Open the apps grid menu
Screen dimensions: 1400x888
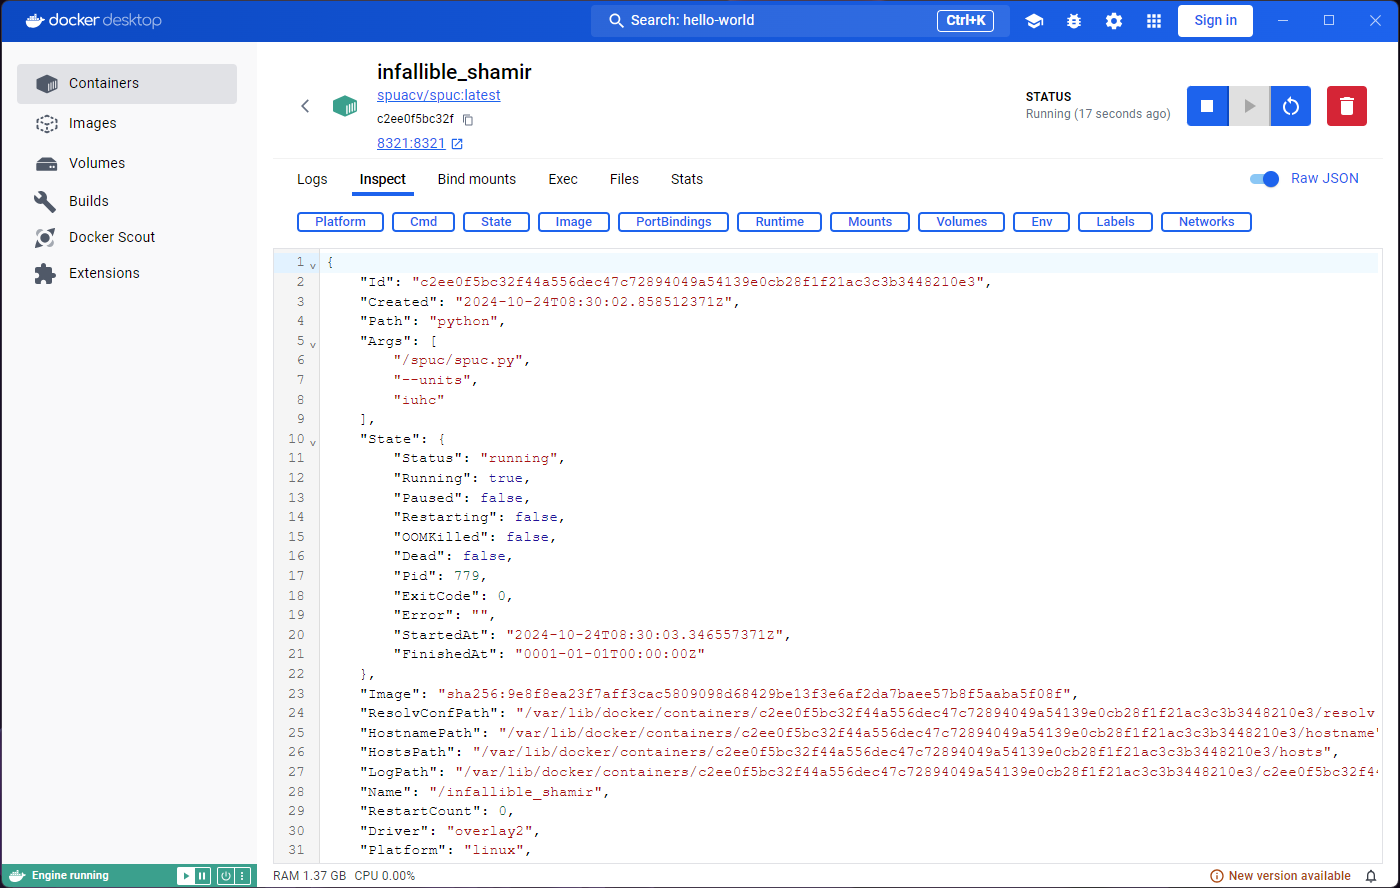(1154, 21)
